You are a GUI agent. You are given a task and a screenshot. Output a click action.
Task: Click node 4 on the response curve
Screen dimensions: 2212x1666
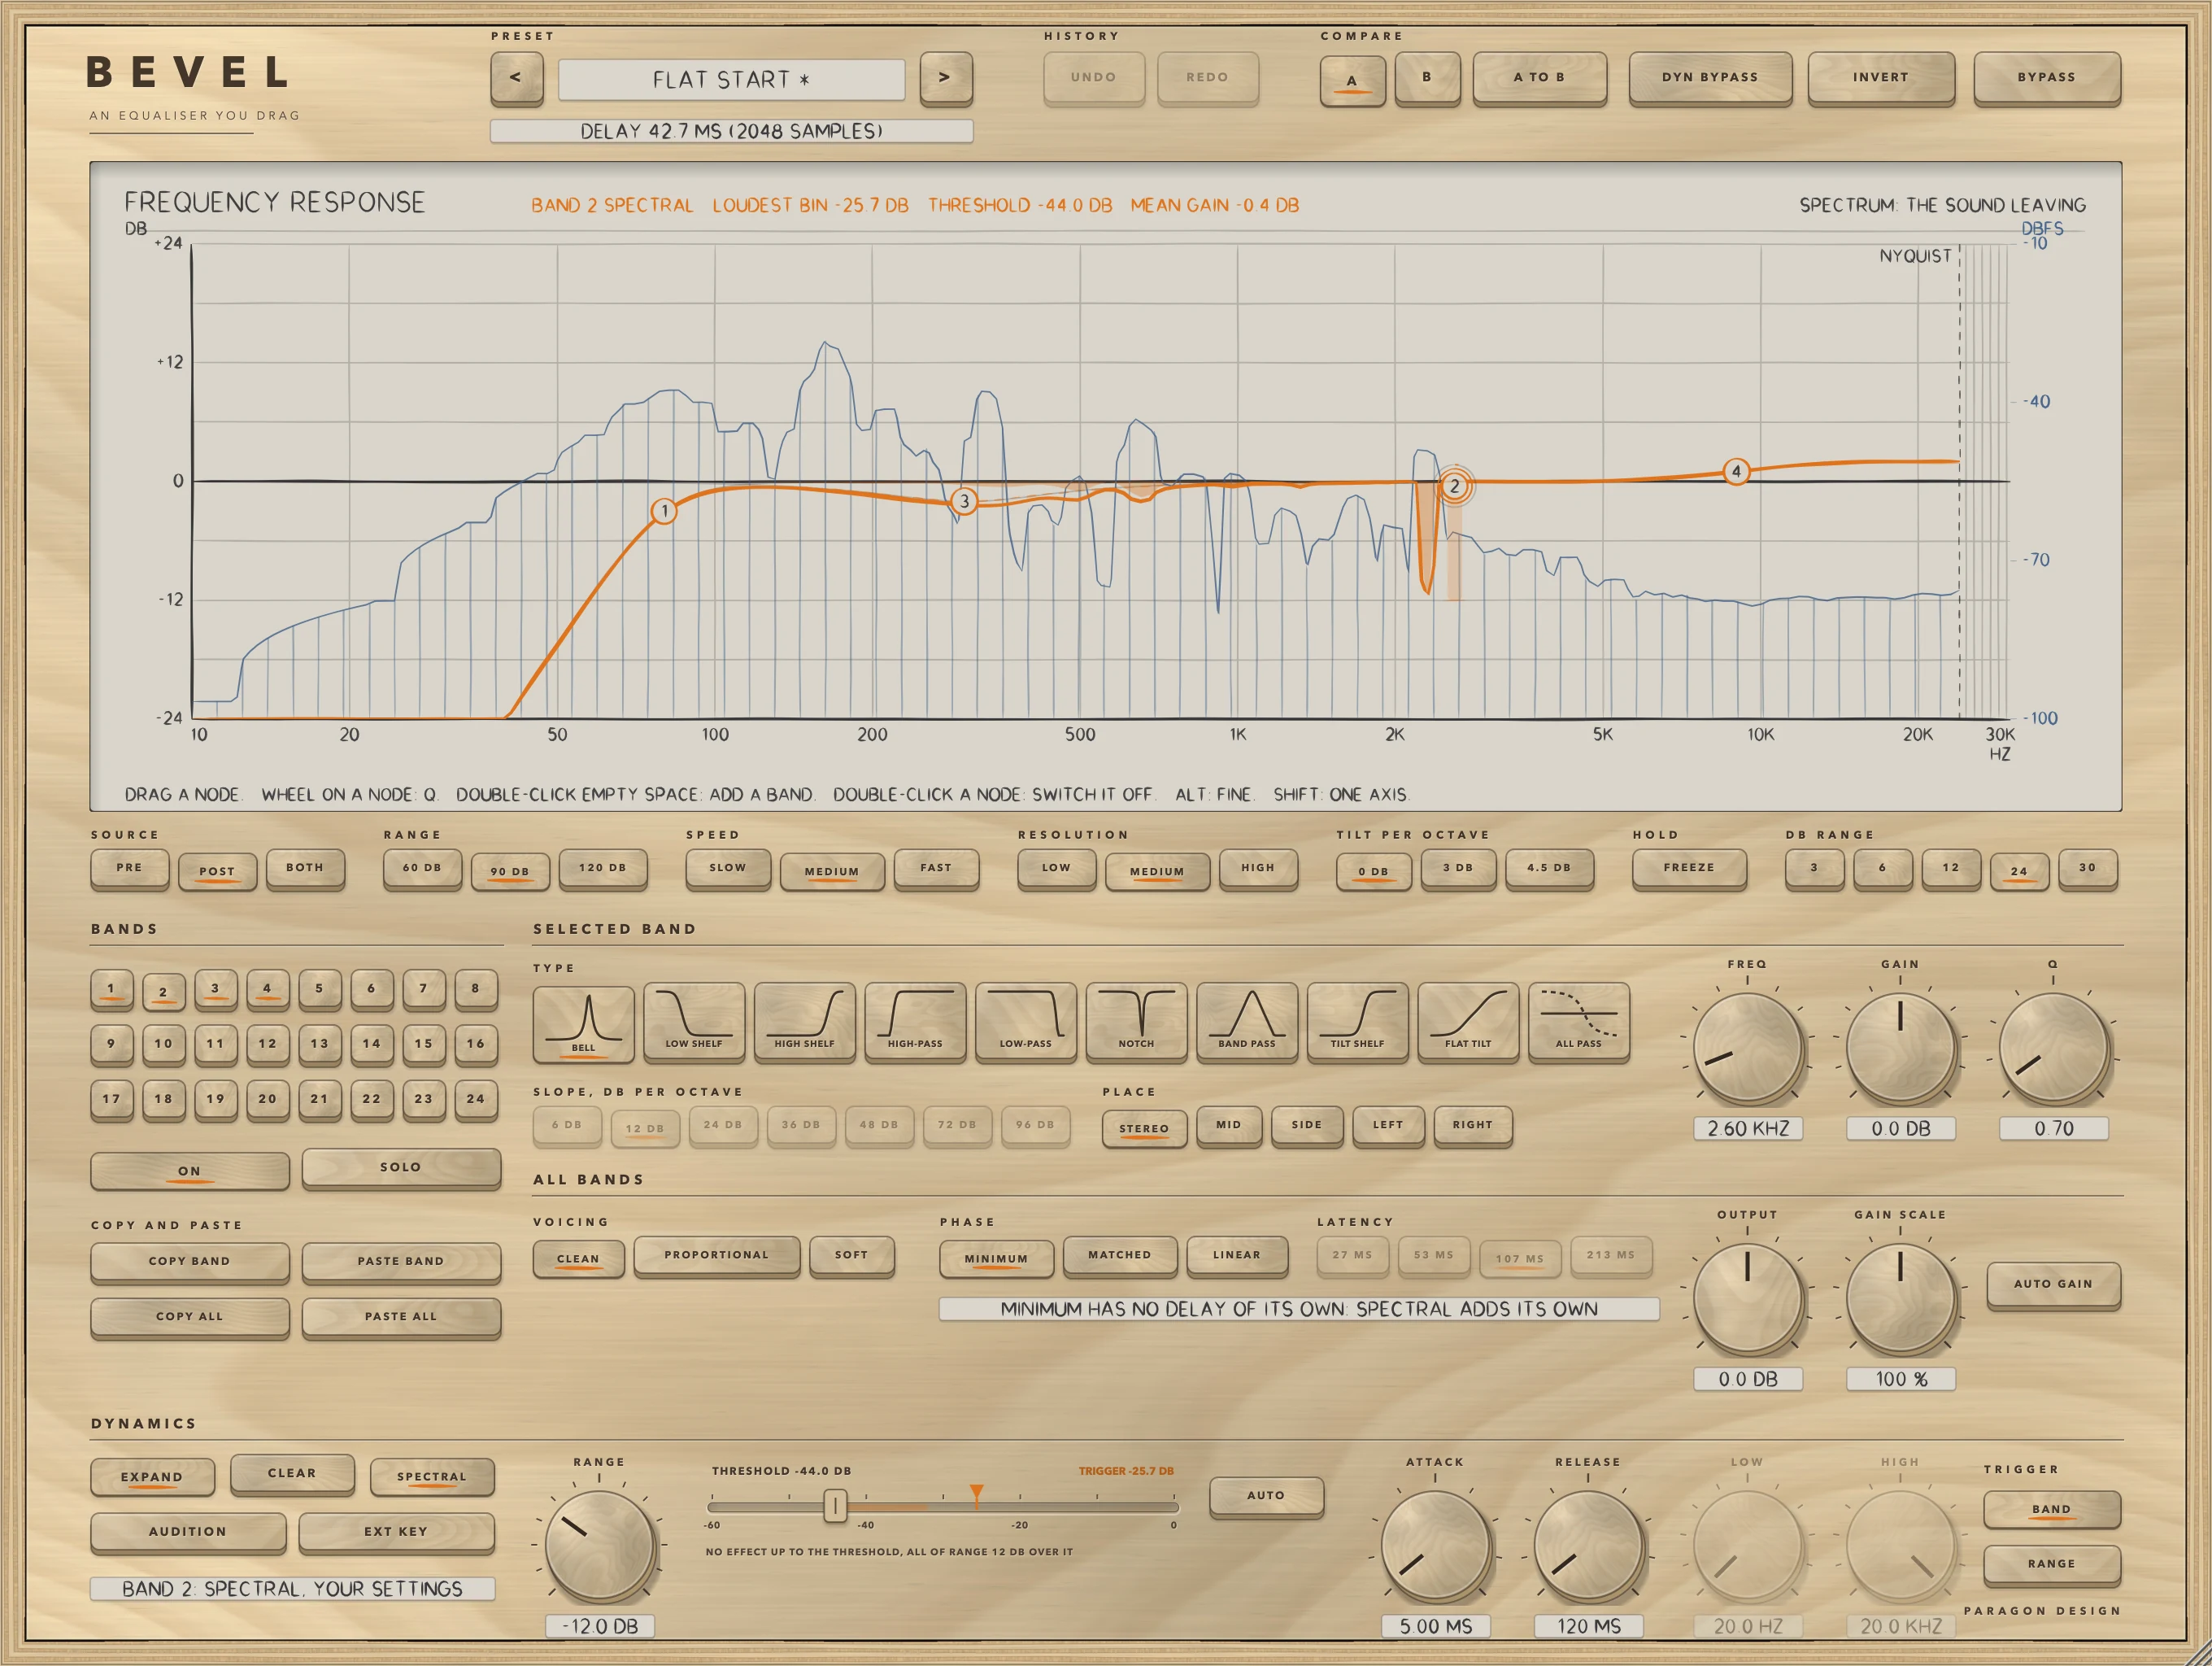1736,471
